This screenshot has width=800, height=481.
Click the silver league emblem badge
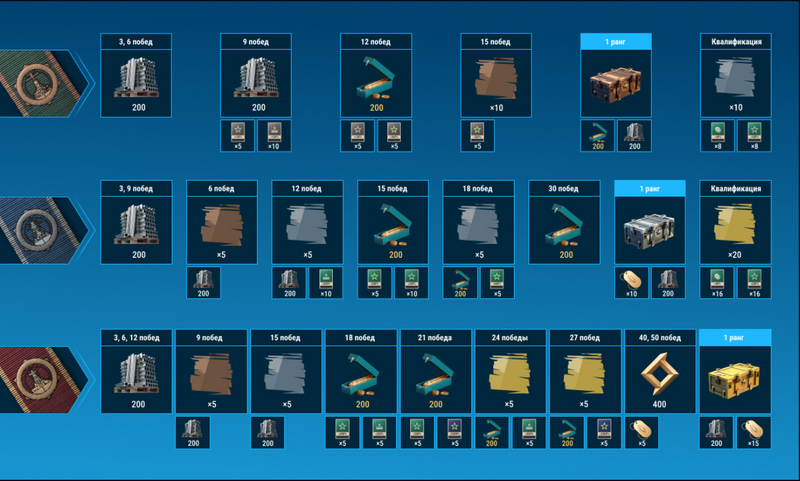coord(36,231)
